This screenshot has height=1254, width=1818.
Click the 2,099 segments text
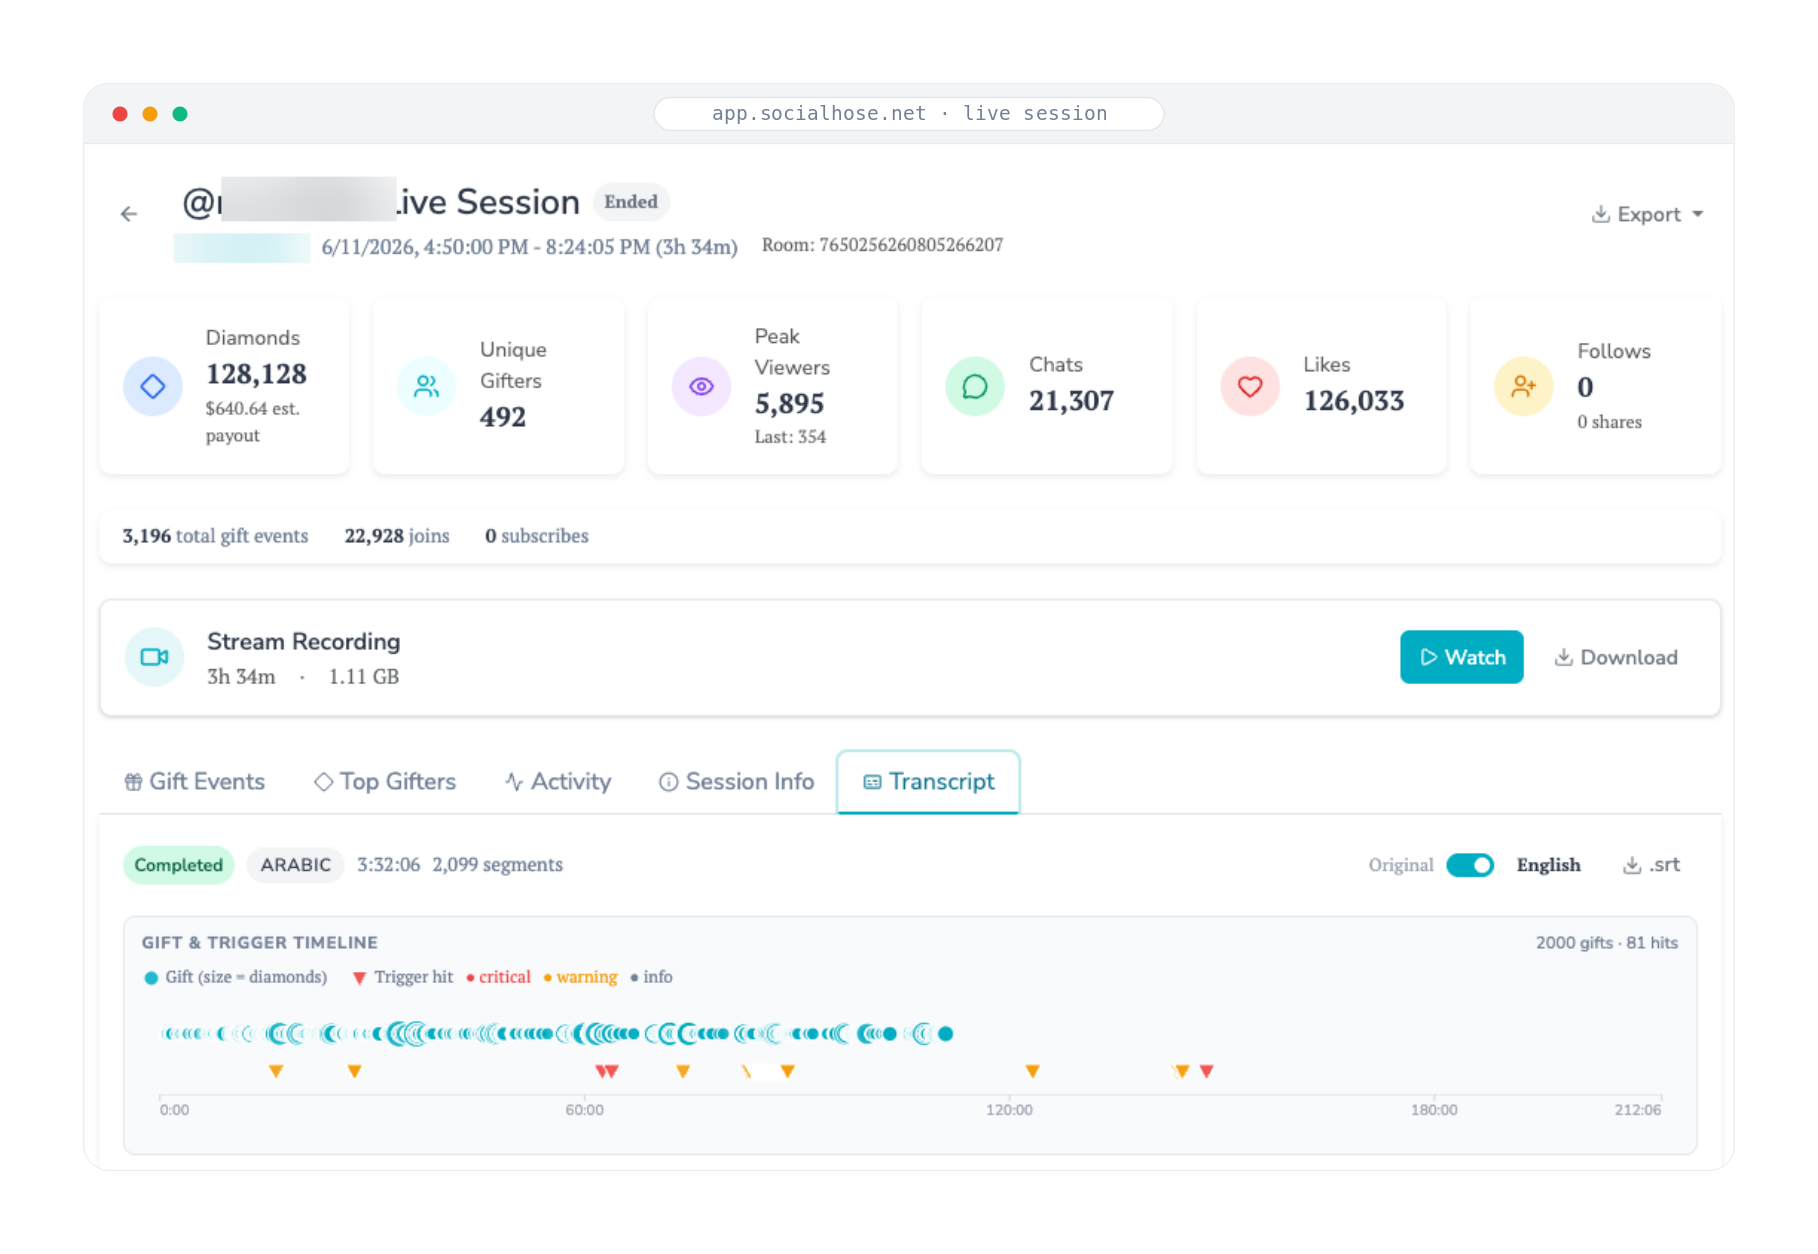coord(498,865)
